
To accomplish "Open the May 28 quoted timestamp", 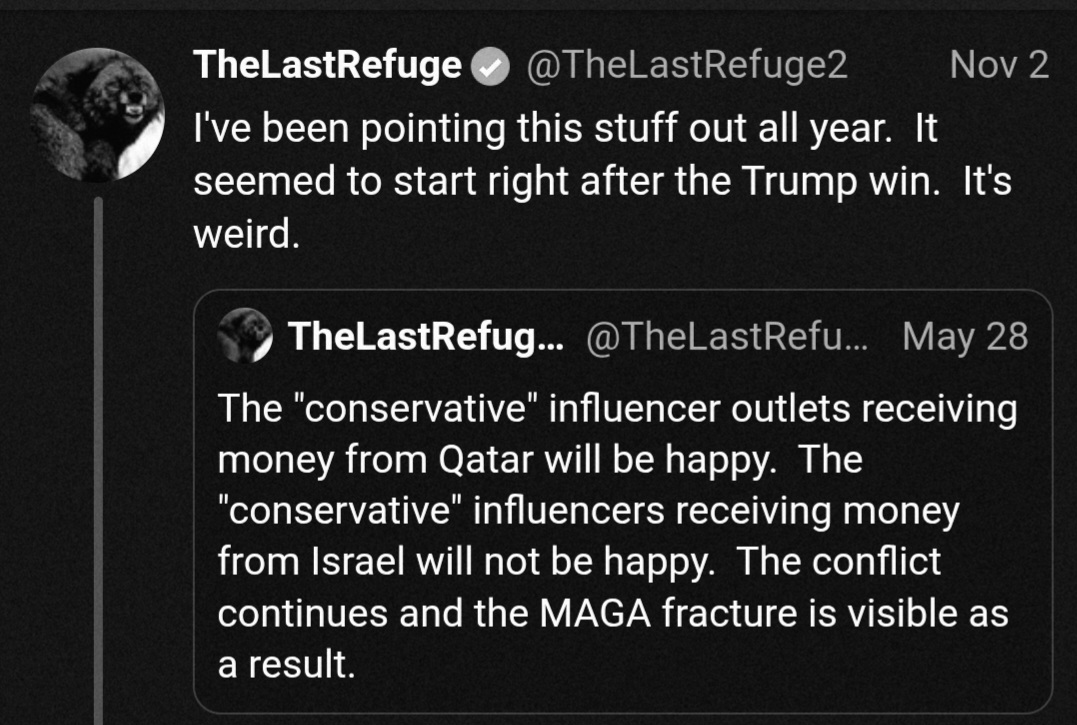I will [x=965, y=336].
